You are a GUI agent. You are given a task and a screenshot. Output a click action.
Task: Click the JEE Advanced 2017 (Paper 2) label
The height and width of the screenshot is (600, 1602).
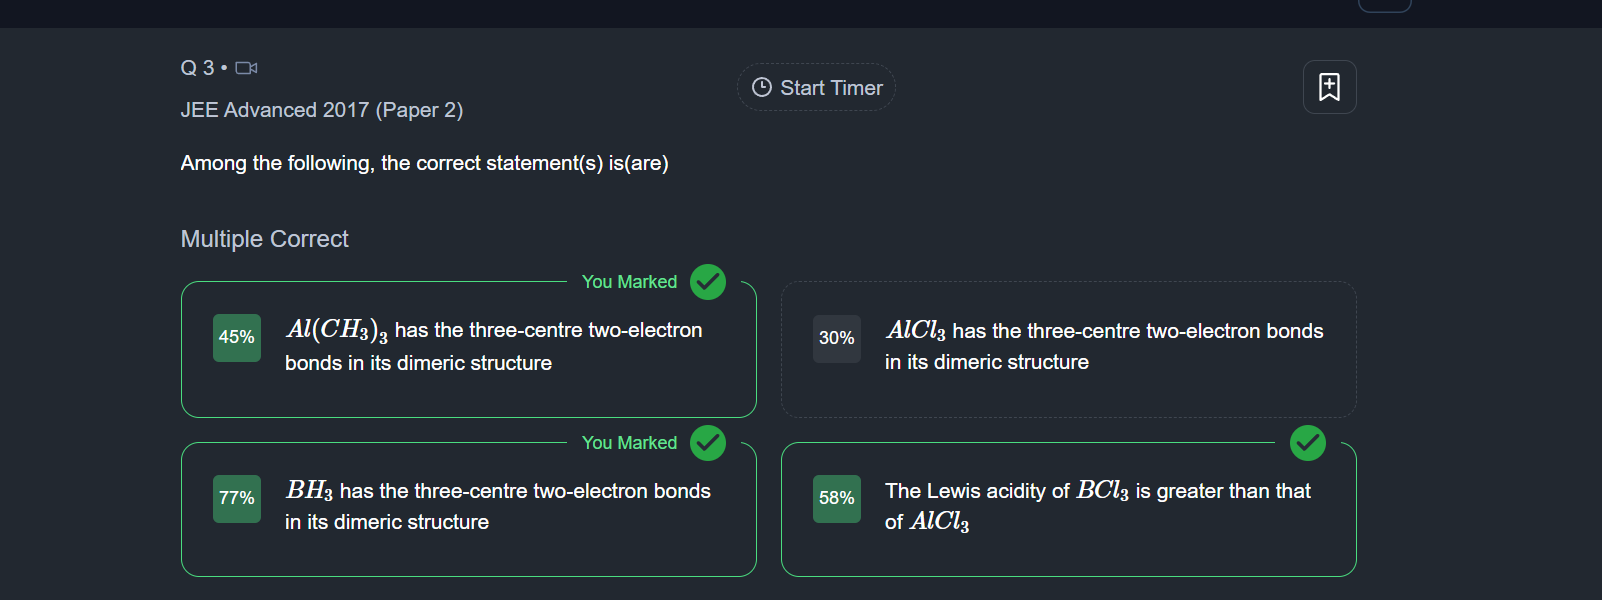[322, 110]
